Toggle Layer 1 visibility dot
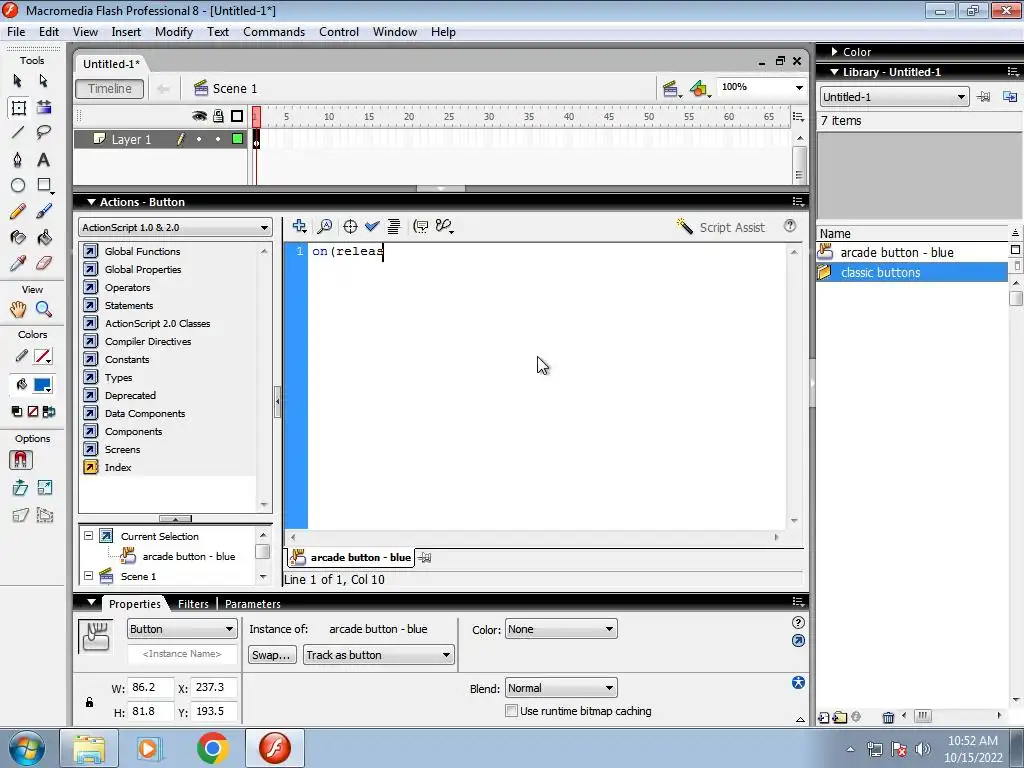This screenshot has height=768, width=1024. coord(199,139)
